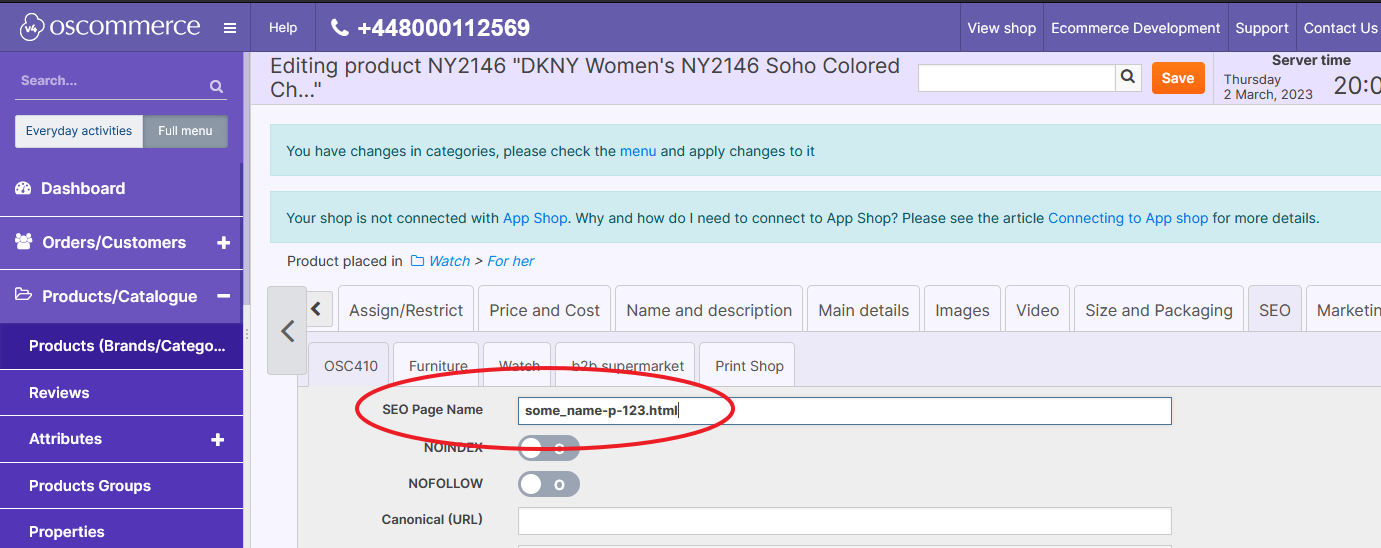Screen dimensions: 1381x548
Task: Open the Watch category folder breadcrumb
Action: point(448,261)
